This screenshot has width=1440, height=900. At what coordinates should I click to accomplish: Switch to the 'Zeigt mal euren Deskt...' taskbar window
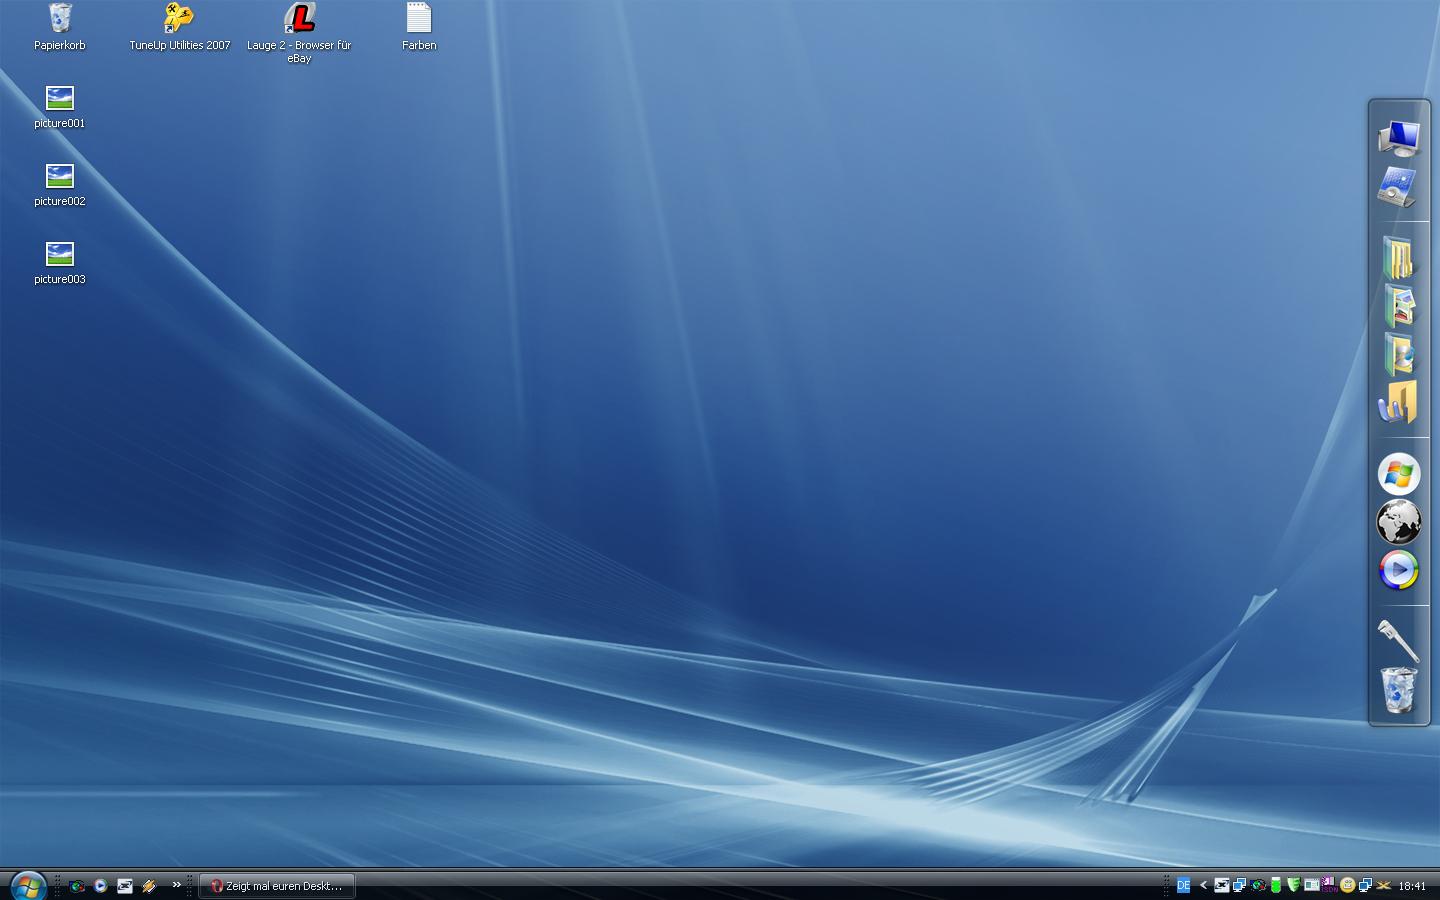point(277,886)
